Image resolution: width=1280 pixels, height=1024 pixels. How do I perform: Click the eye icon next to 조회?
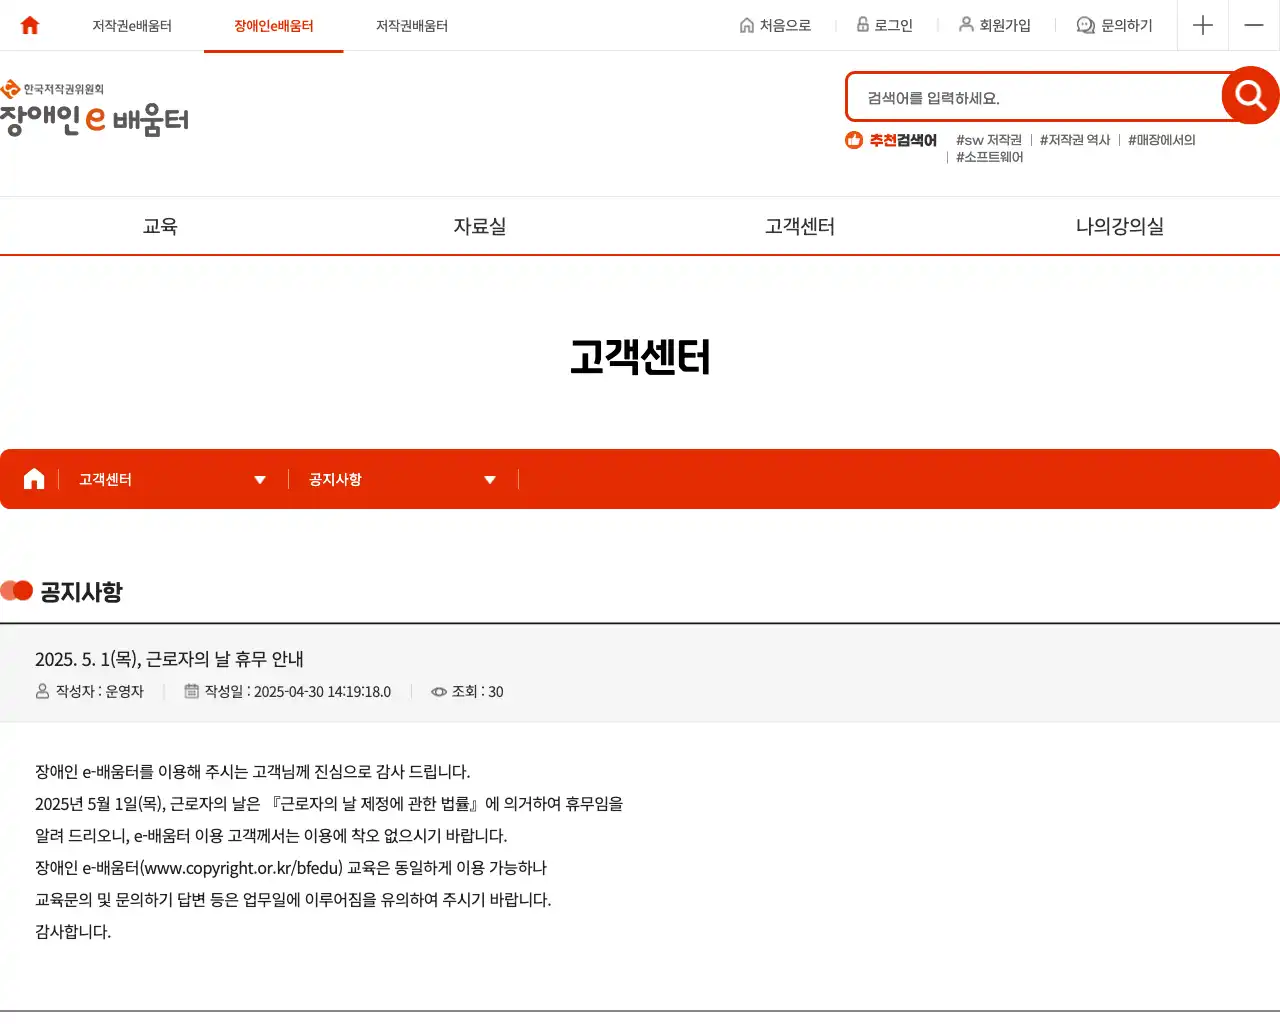[438, 691]
